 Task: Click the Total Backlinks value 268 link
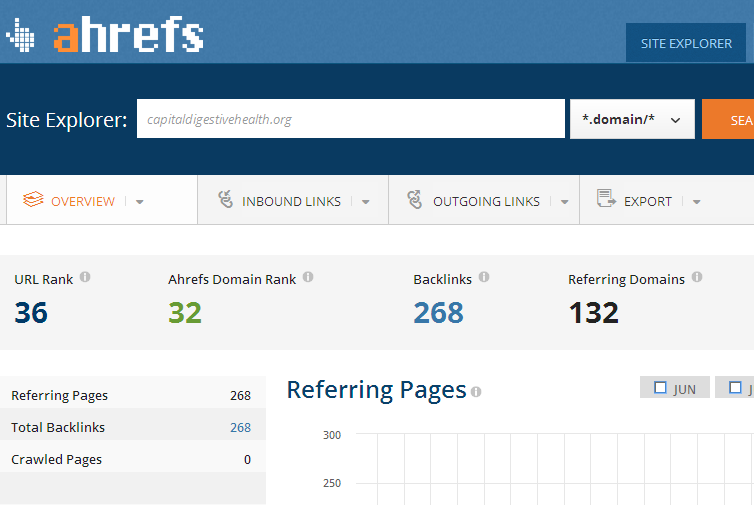pyautogui.click(x=240, y=427)
